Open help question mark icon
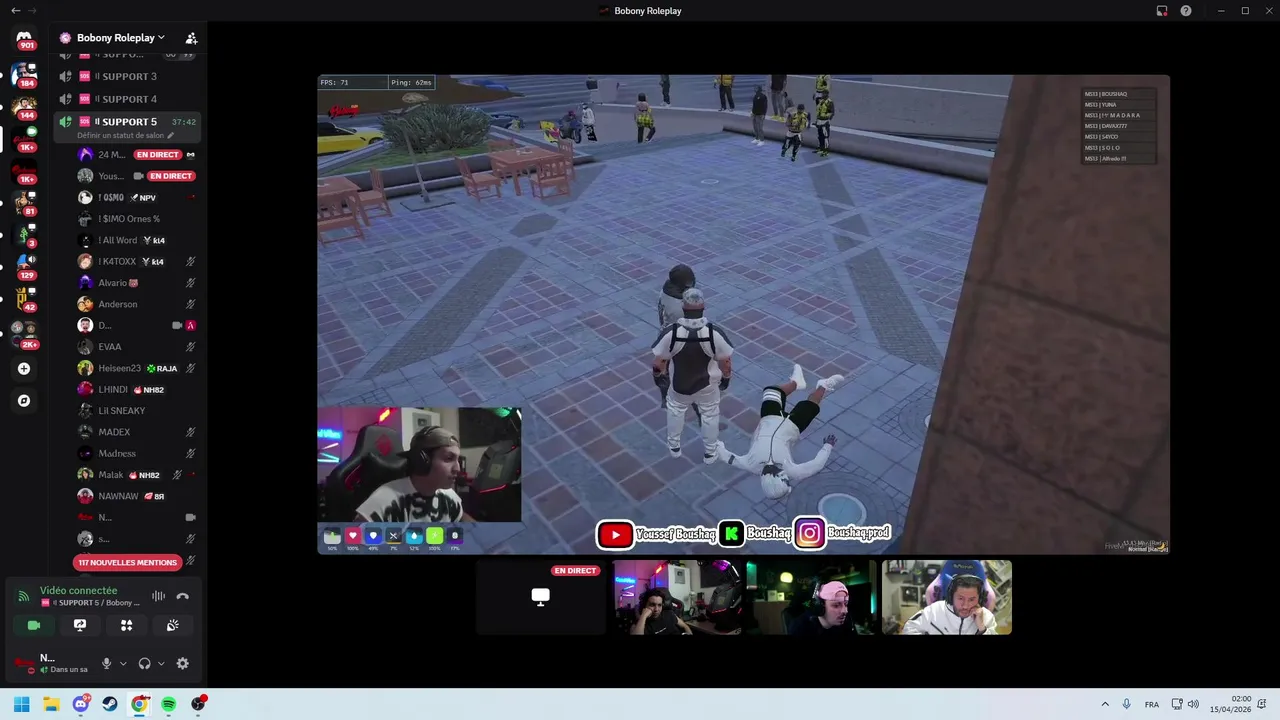 tap(1186, 10)
